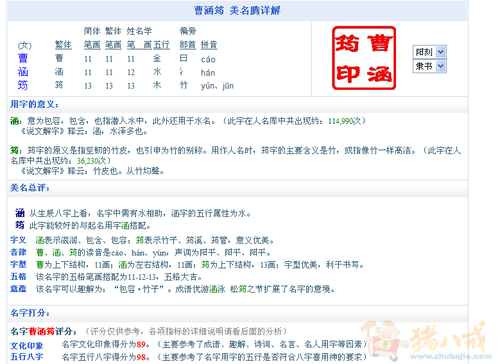Click the green count 114,990
500x364 pixels.
pyautogui.click(x=341, y=121)
